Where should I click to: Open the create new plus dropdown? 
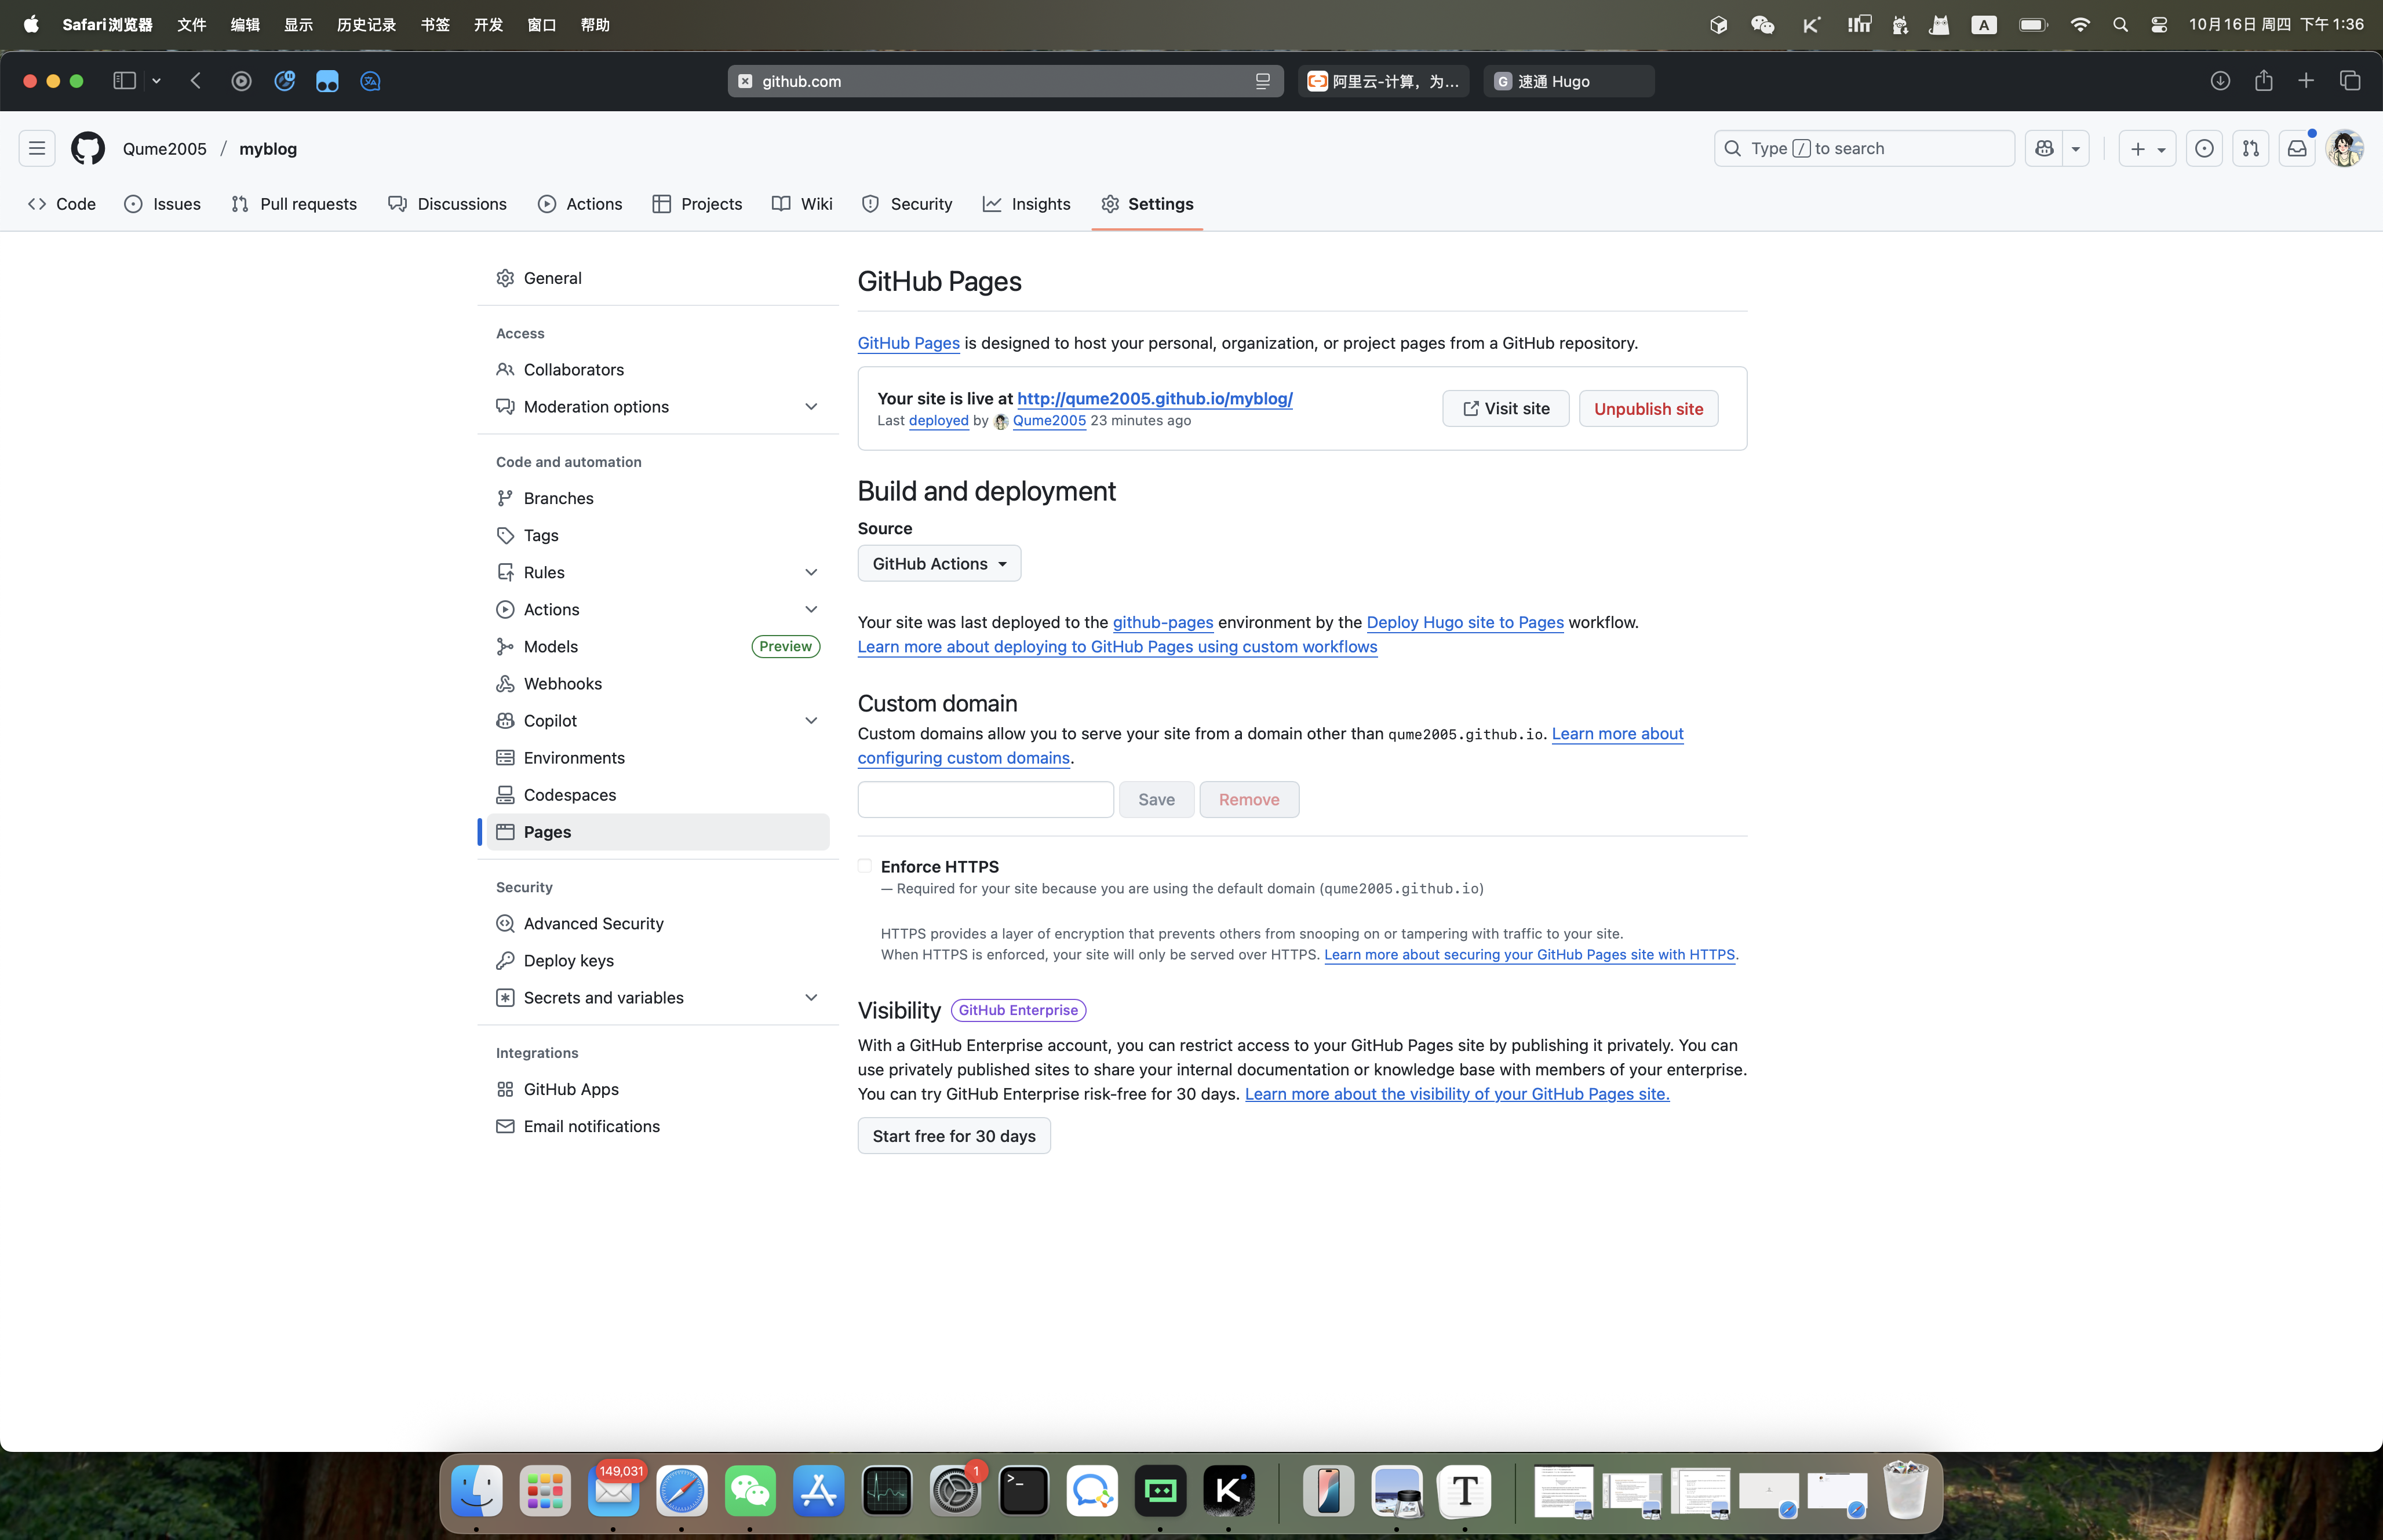(2147, 148)
